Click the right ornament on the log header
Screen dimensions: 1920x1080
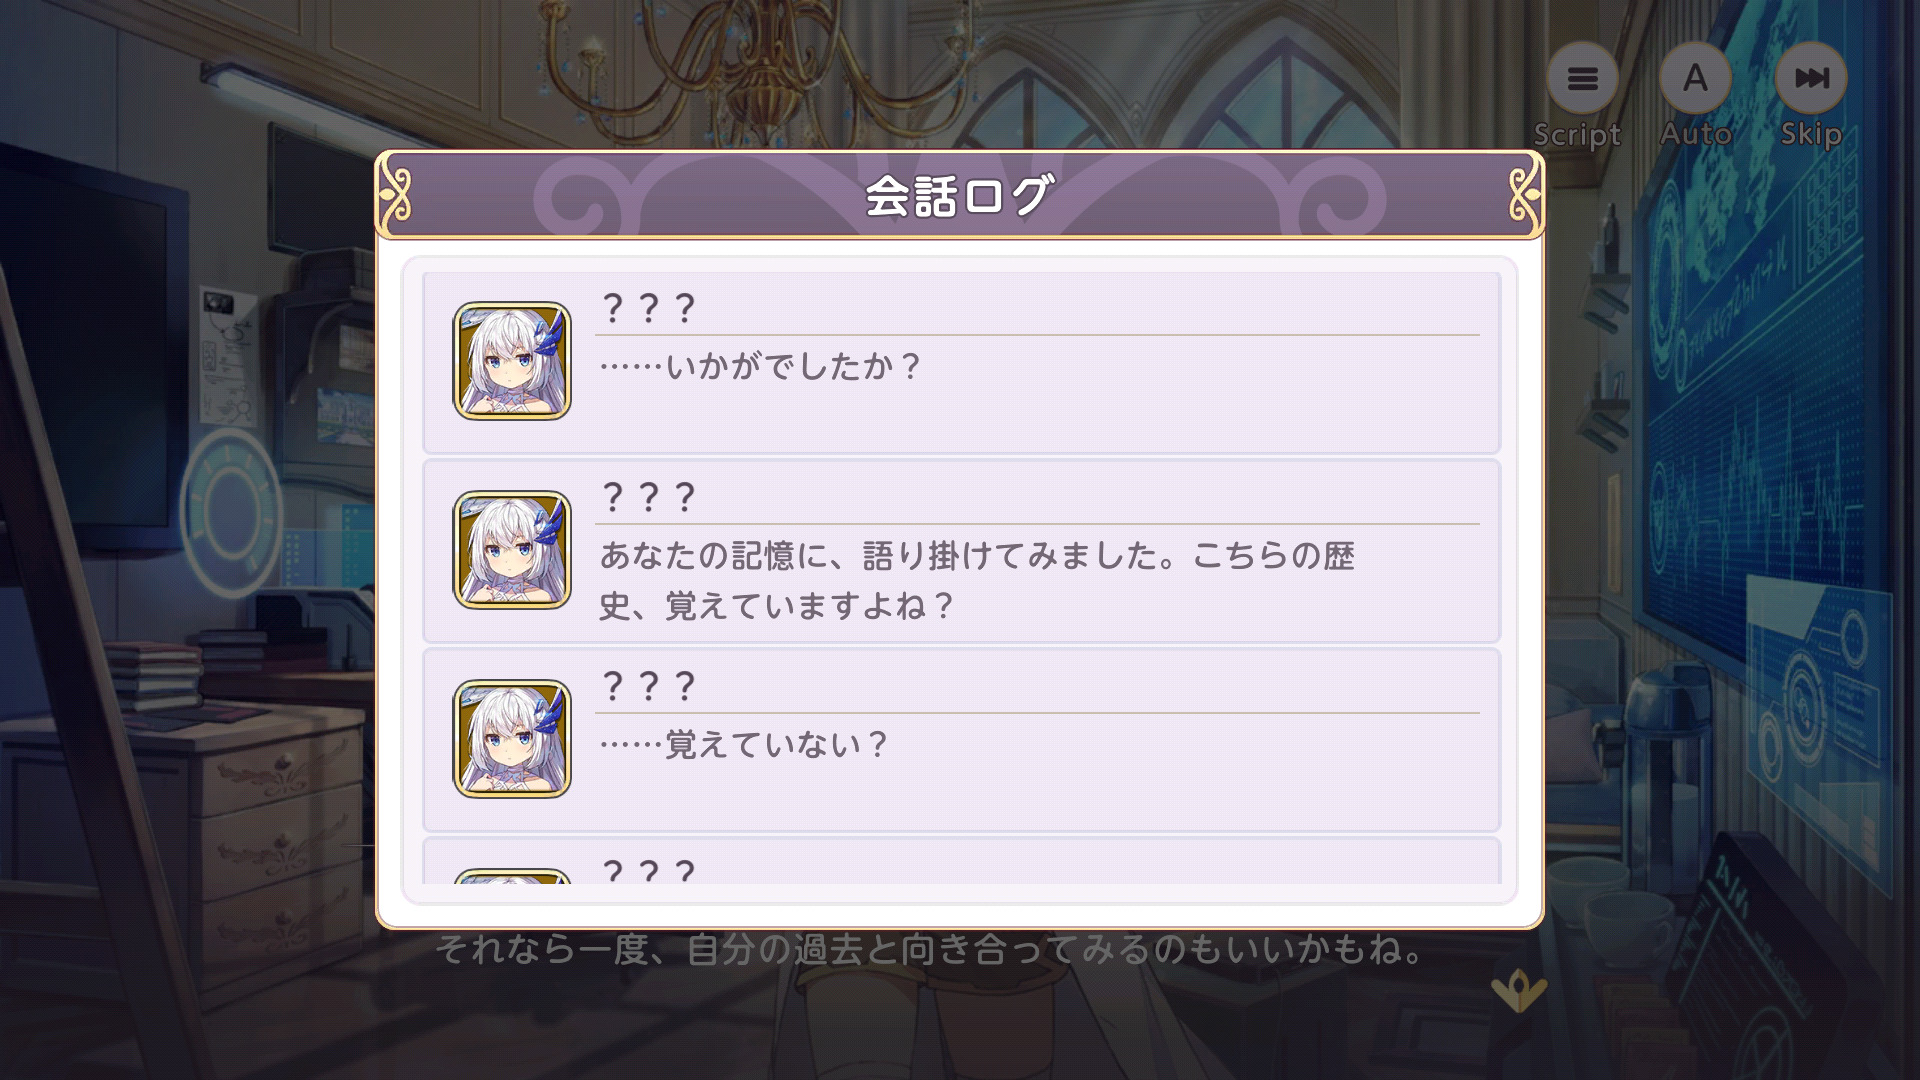pos(1525,194)
